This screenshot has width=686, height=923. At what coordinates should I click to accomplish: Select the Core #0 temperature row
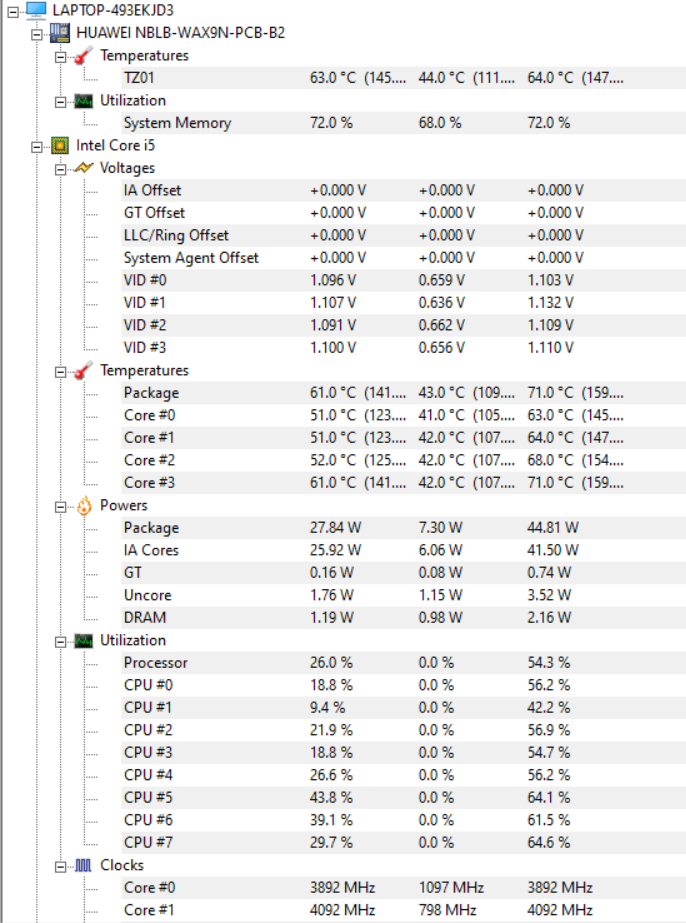(403, 415)
